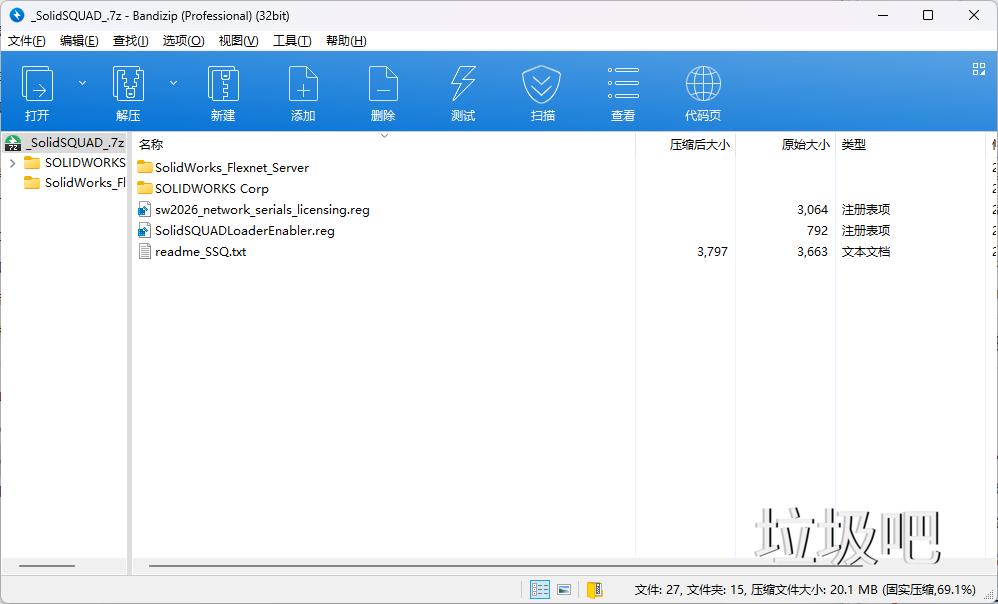Image resolution: width=998 pixels, height=604 pixels.
Task: Sort by 名称 column header
Action: click(152, 145)
